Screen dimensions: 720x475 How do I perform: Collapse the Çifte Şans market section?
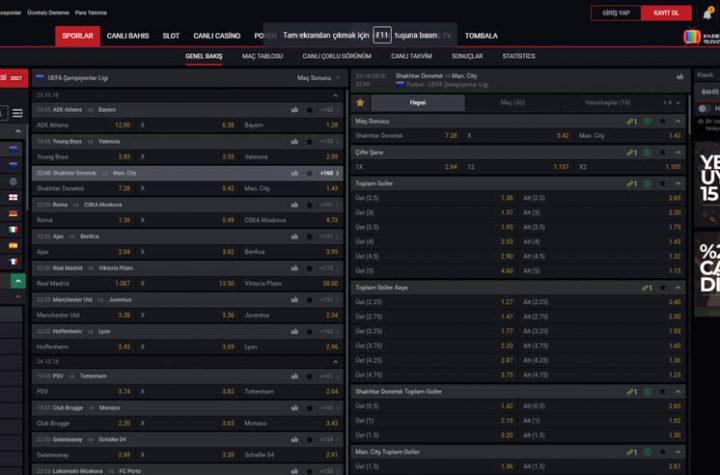(678, 153)
